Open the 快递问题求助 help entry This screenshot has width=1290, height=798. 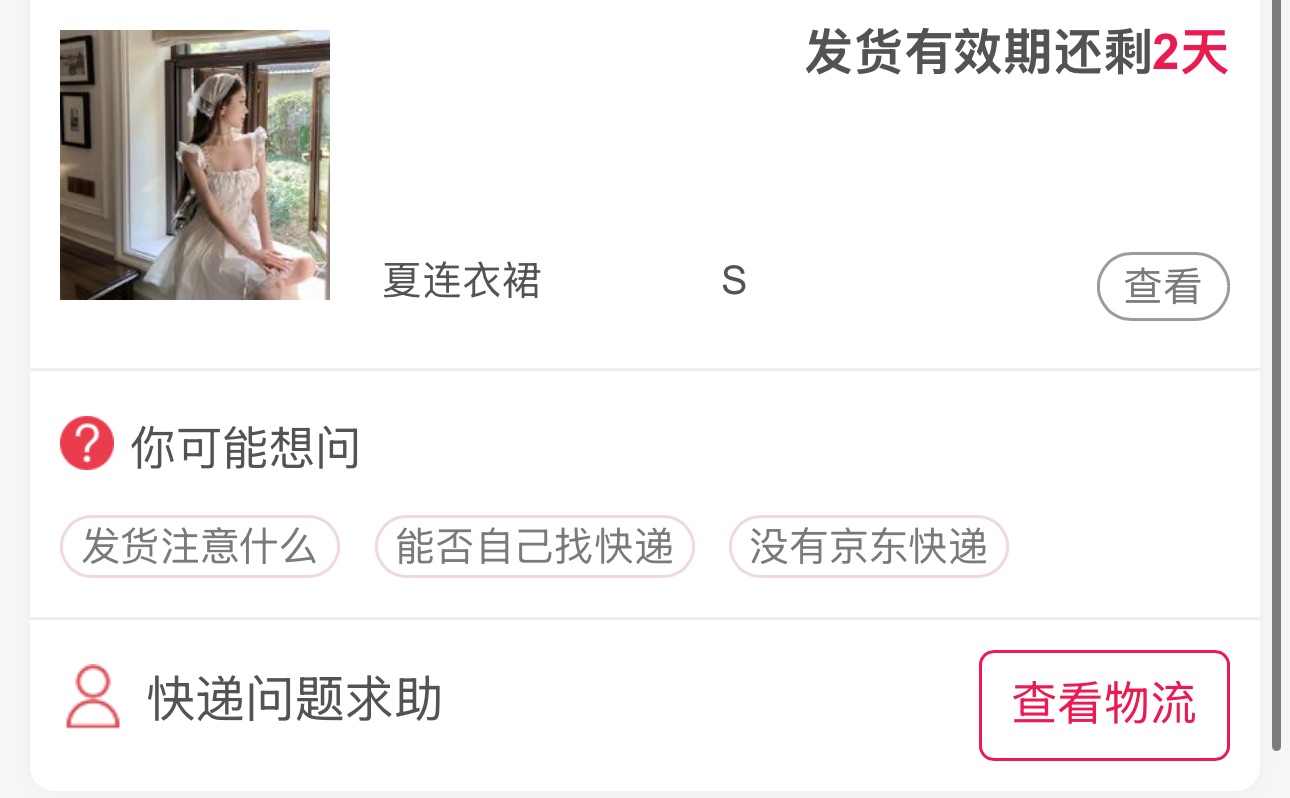point(295,698)
